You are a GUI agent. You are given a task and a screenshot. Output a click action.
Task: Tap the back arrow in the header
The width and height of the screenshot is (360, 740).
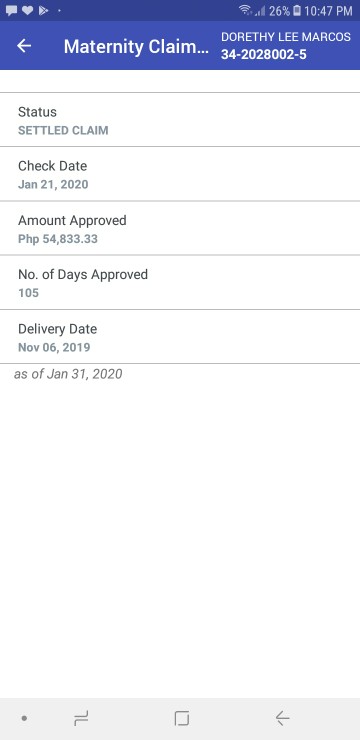(x=24, y=46)
